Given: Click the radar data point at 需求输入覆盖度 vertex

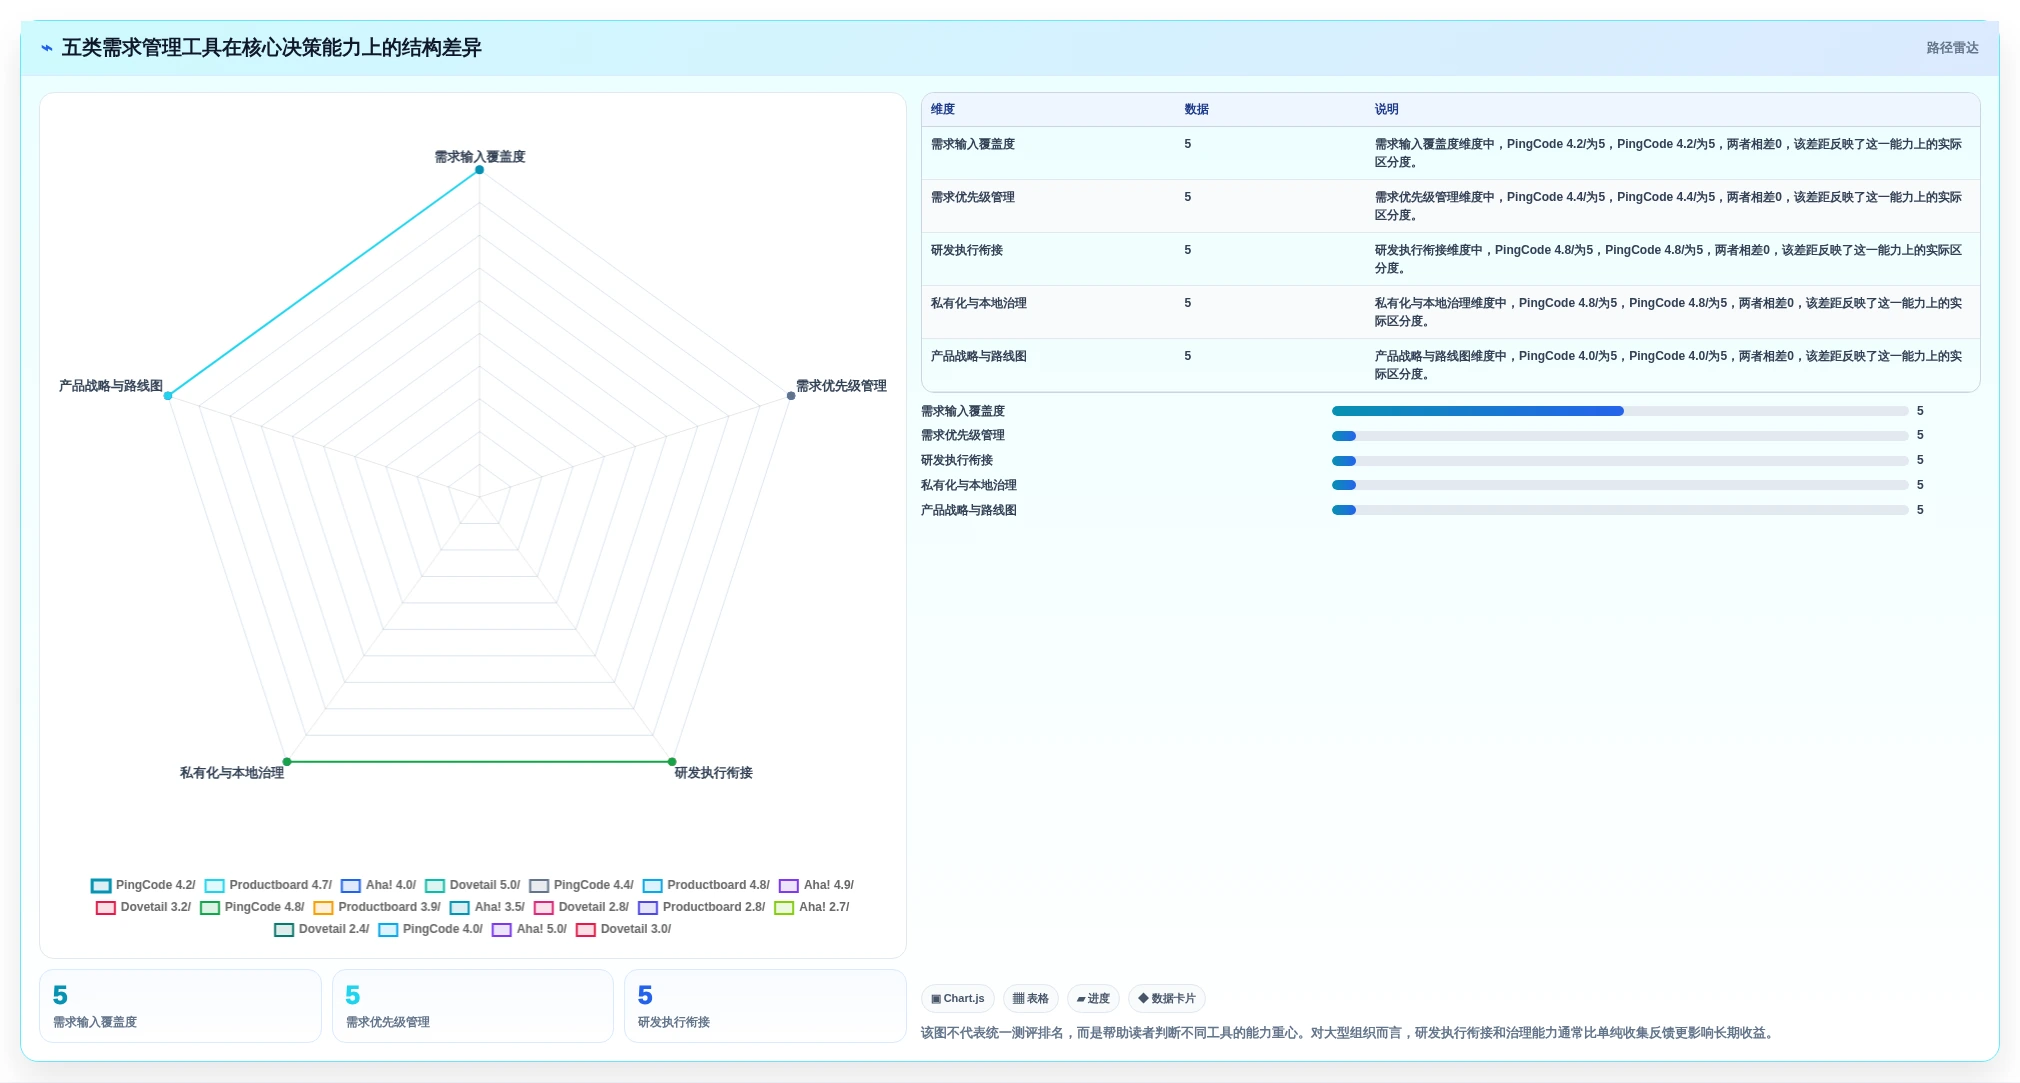Looking at the screenshot, I should [x=480, y=170].
